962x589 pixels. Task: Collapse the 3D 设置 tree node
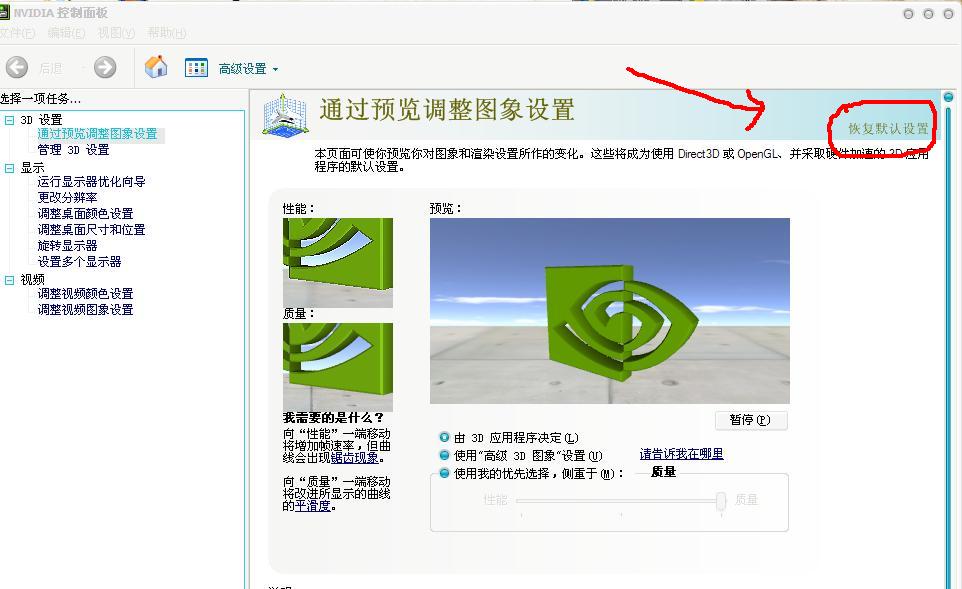tap(9, 120)
